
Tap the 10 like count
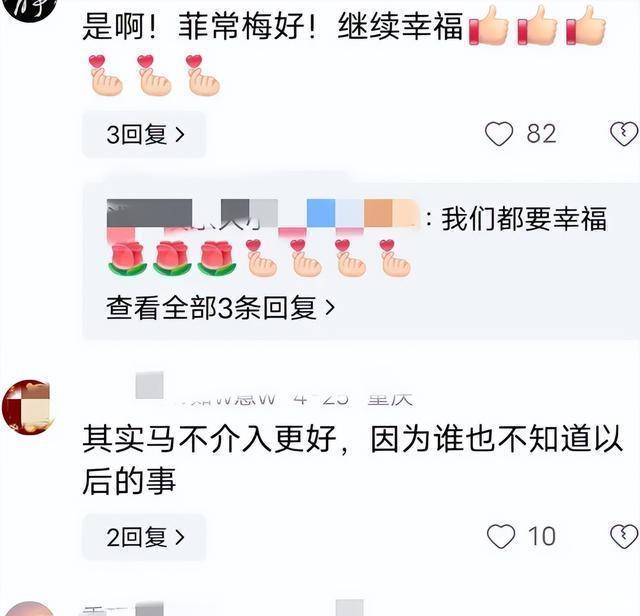(542, 536)
